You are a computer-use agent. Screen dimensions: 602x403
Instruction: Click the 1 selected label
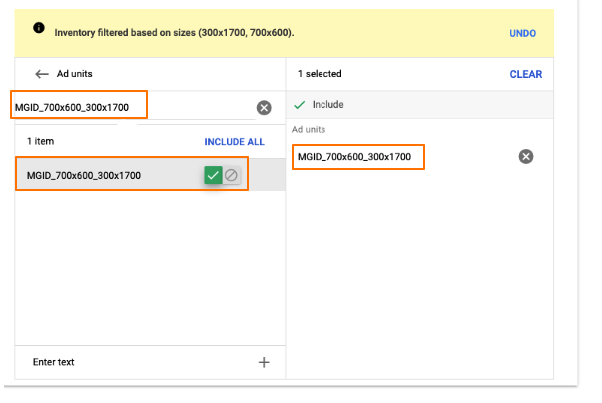click(x=319, y=74)
